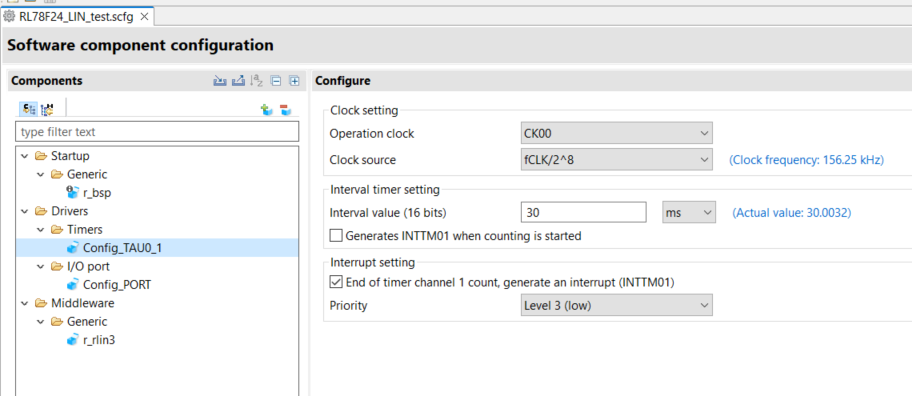Screen dimensions: 912x396
Task: Click the gear icon on scfg tab
Action: (9, 16)
